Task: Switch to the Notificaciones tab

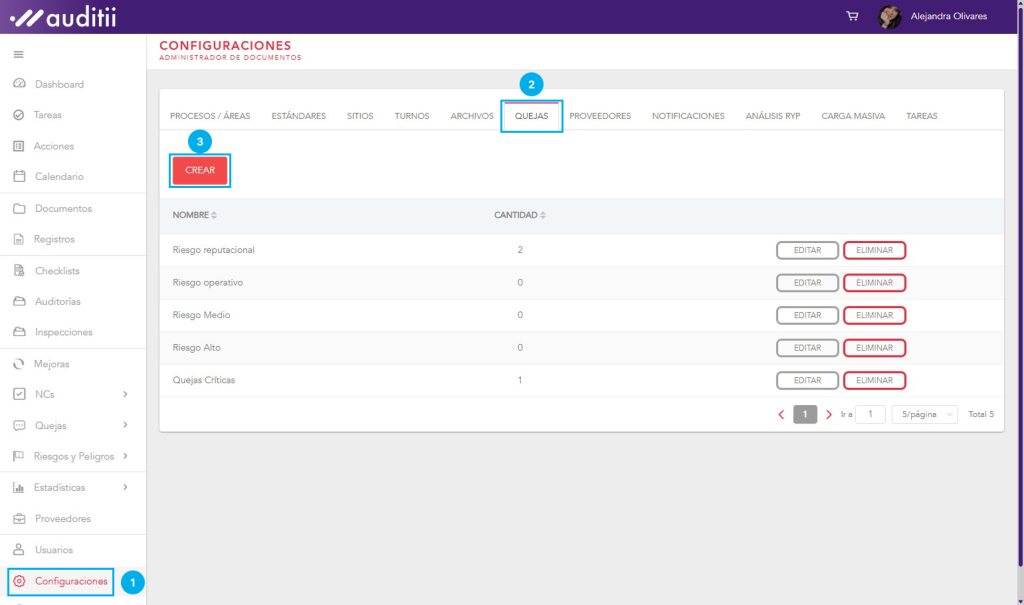Action: click(x=688, y=116)
